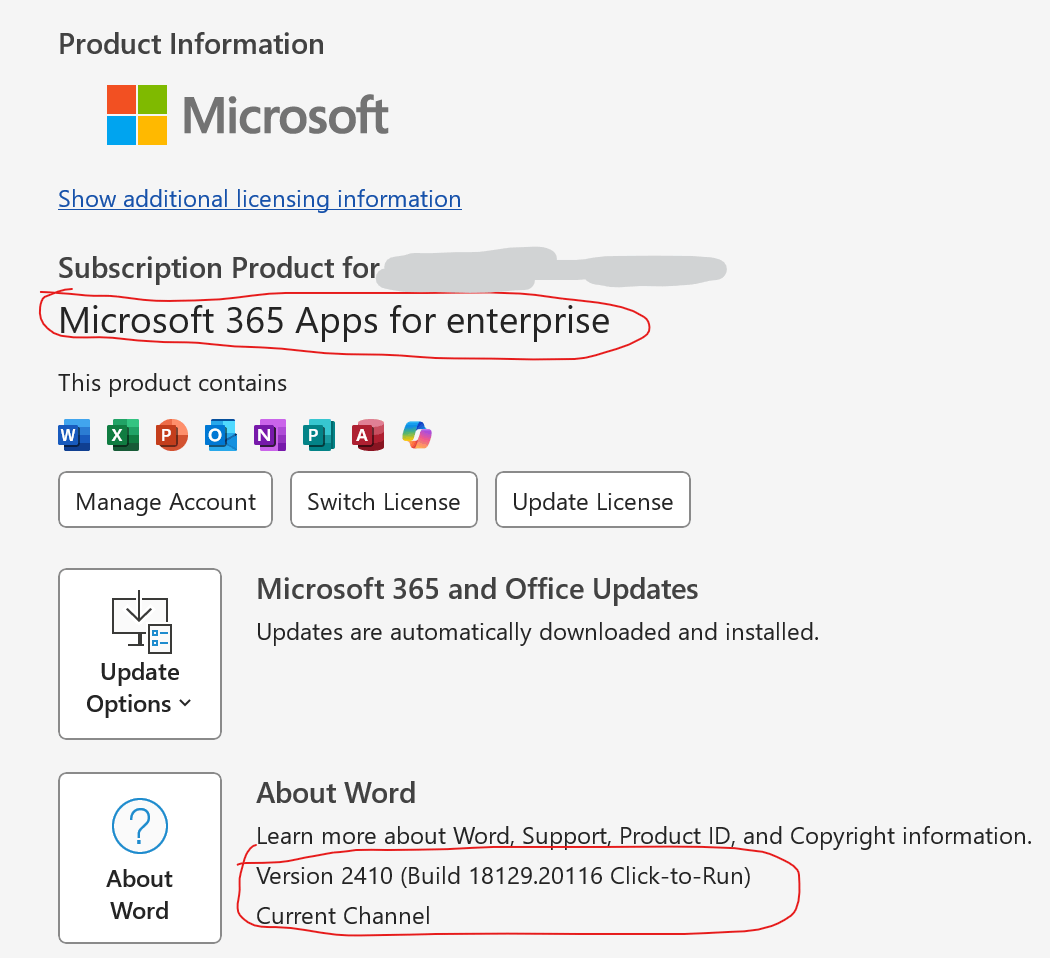1050x958 pixels.
Task: Click Version 2410 build number text
Action: [504, 876]
